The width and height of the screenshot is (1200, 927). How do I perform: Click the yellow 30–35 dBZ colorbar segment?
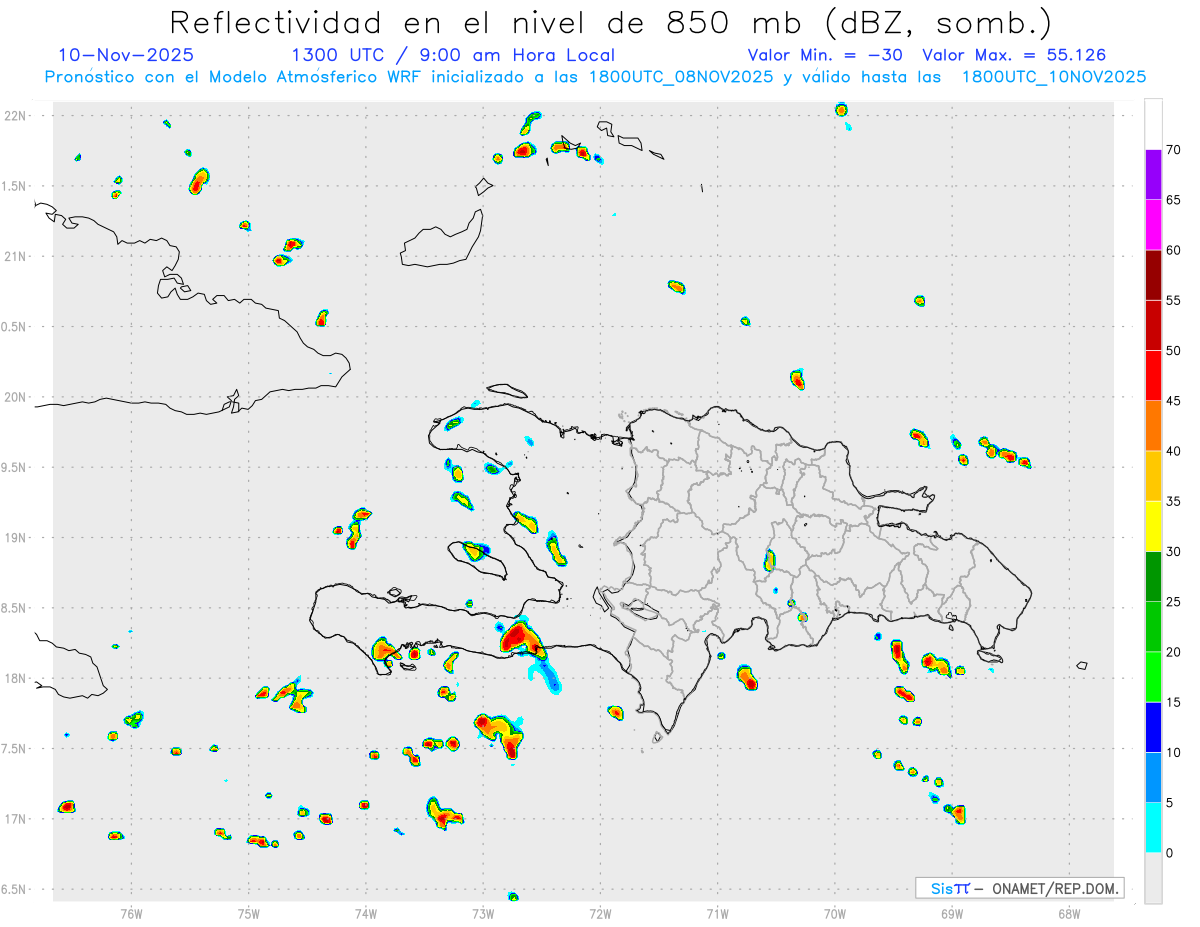[1153, 526]
